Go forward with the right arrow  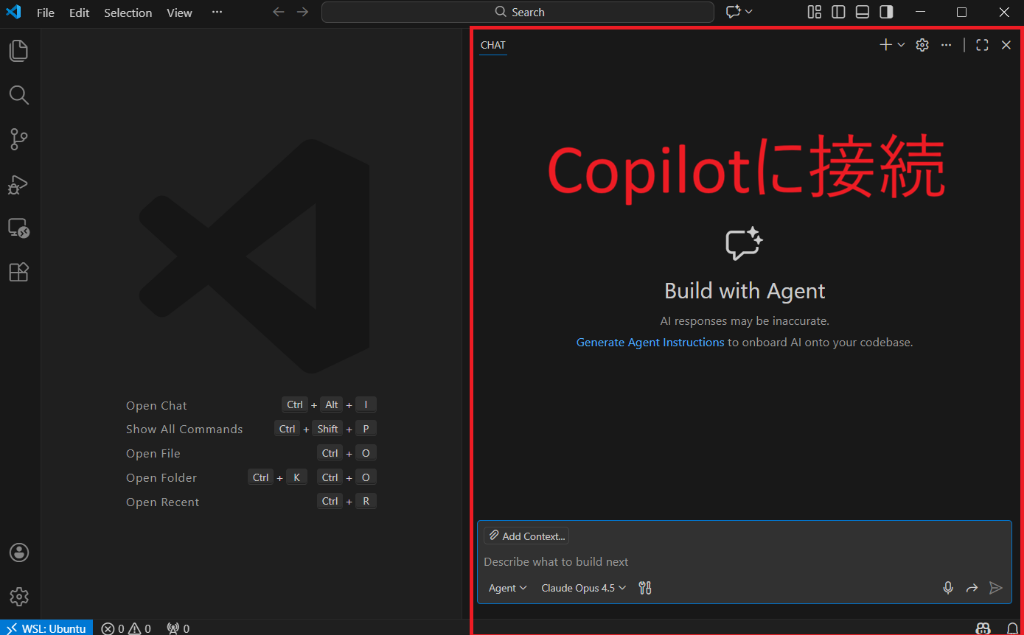(x=302, y=12)
